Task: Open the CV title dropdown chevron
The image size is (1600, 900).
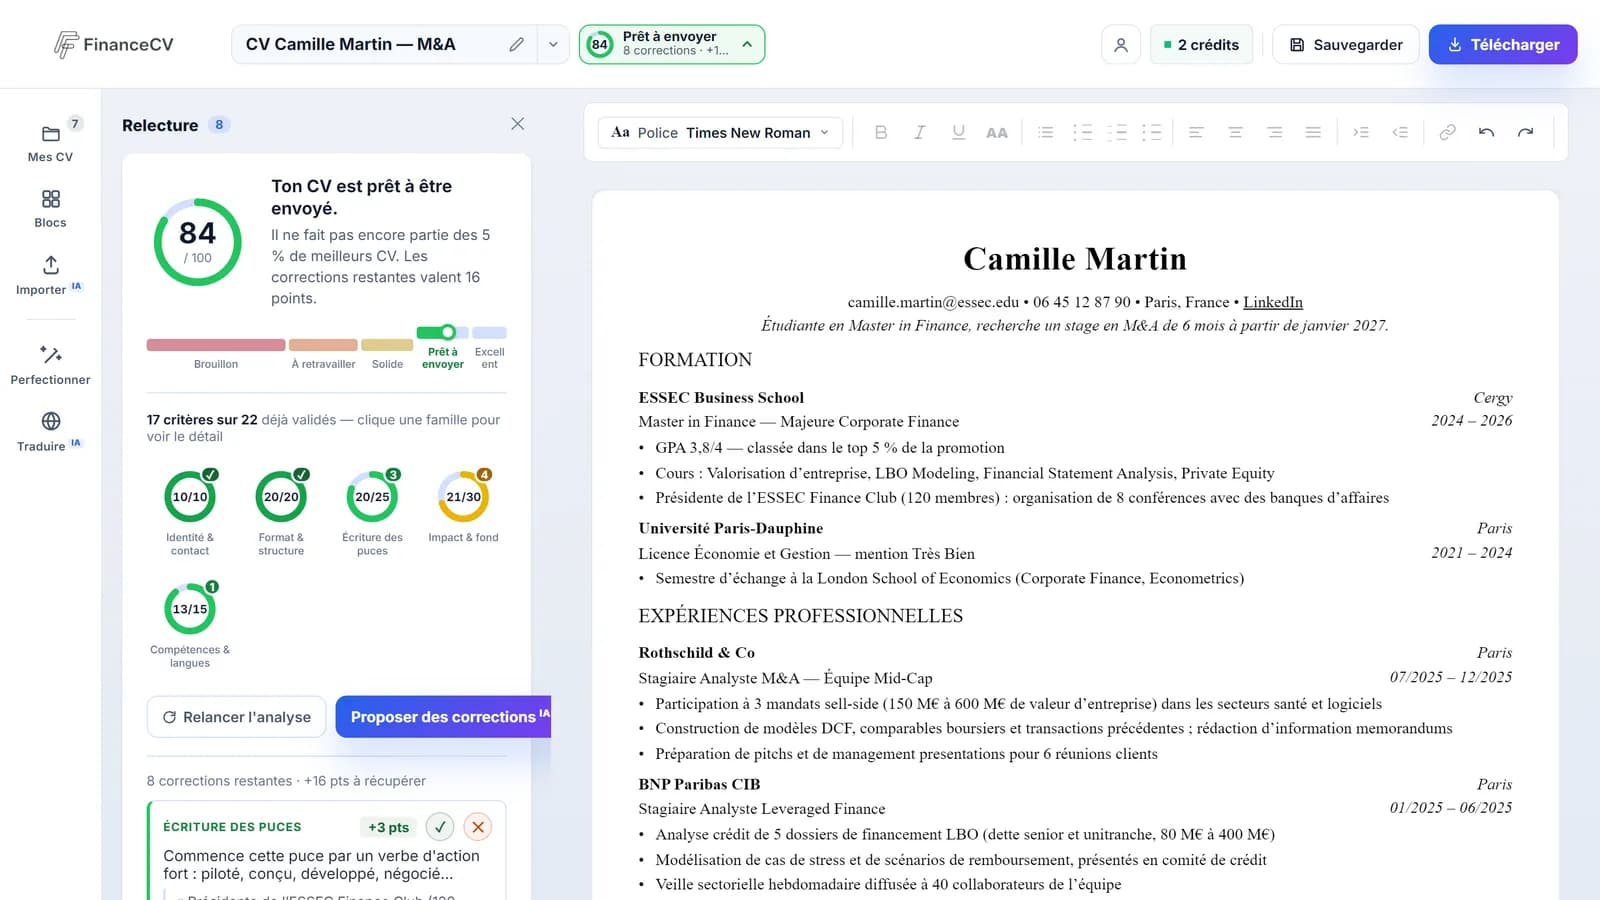Action: click(x=553, y=44)
